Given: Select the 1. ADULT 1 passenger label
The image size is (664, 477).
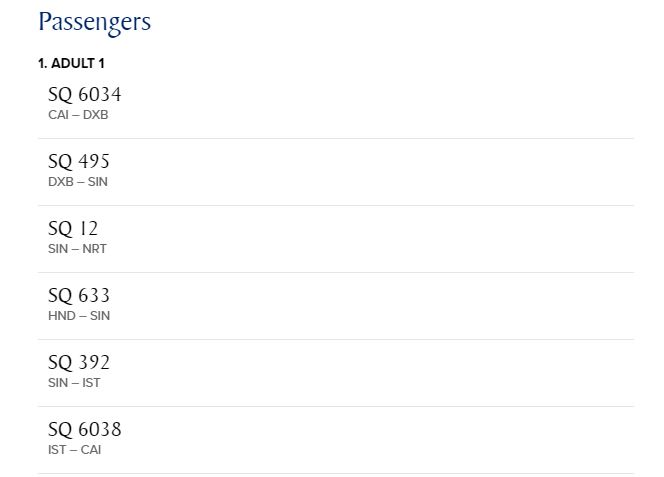Looking at the screenshot, I should coord(71,63).
